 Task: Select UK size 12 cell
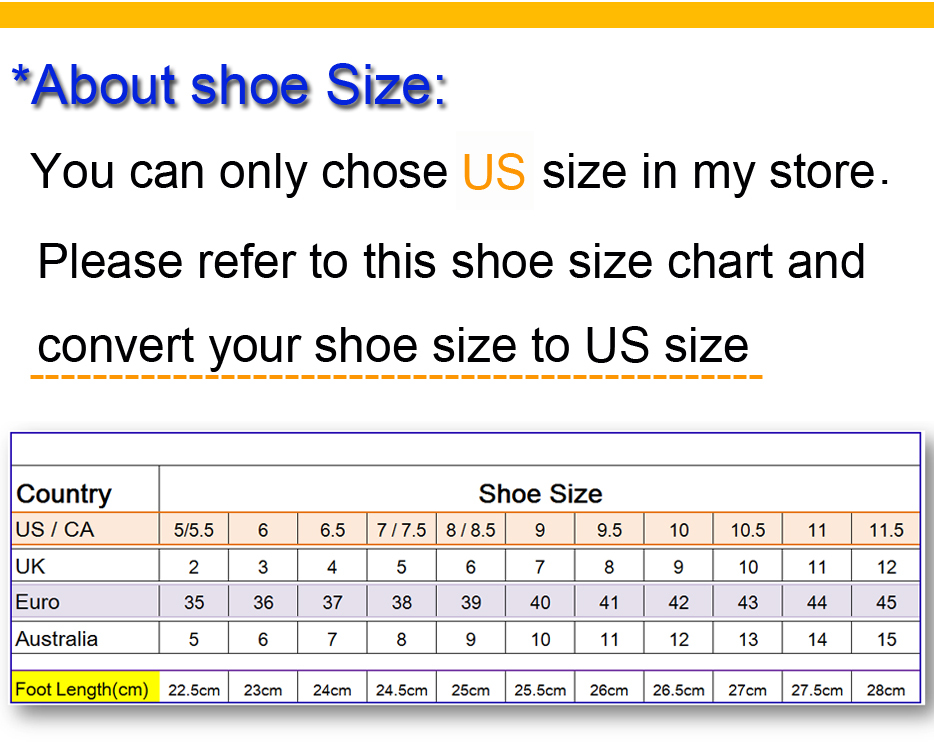[886, 566]
